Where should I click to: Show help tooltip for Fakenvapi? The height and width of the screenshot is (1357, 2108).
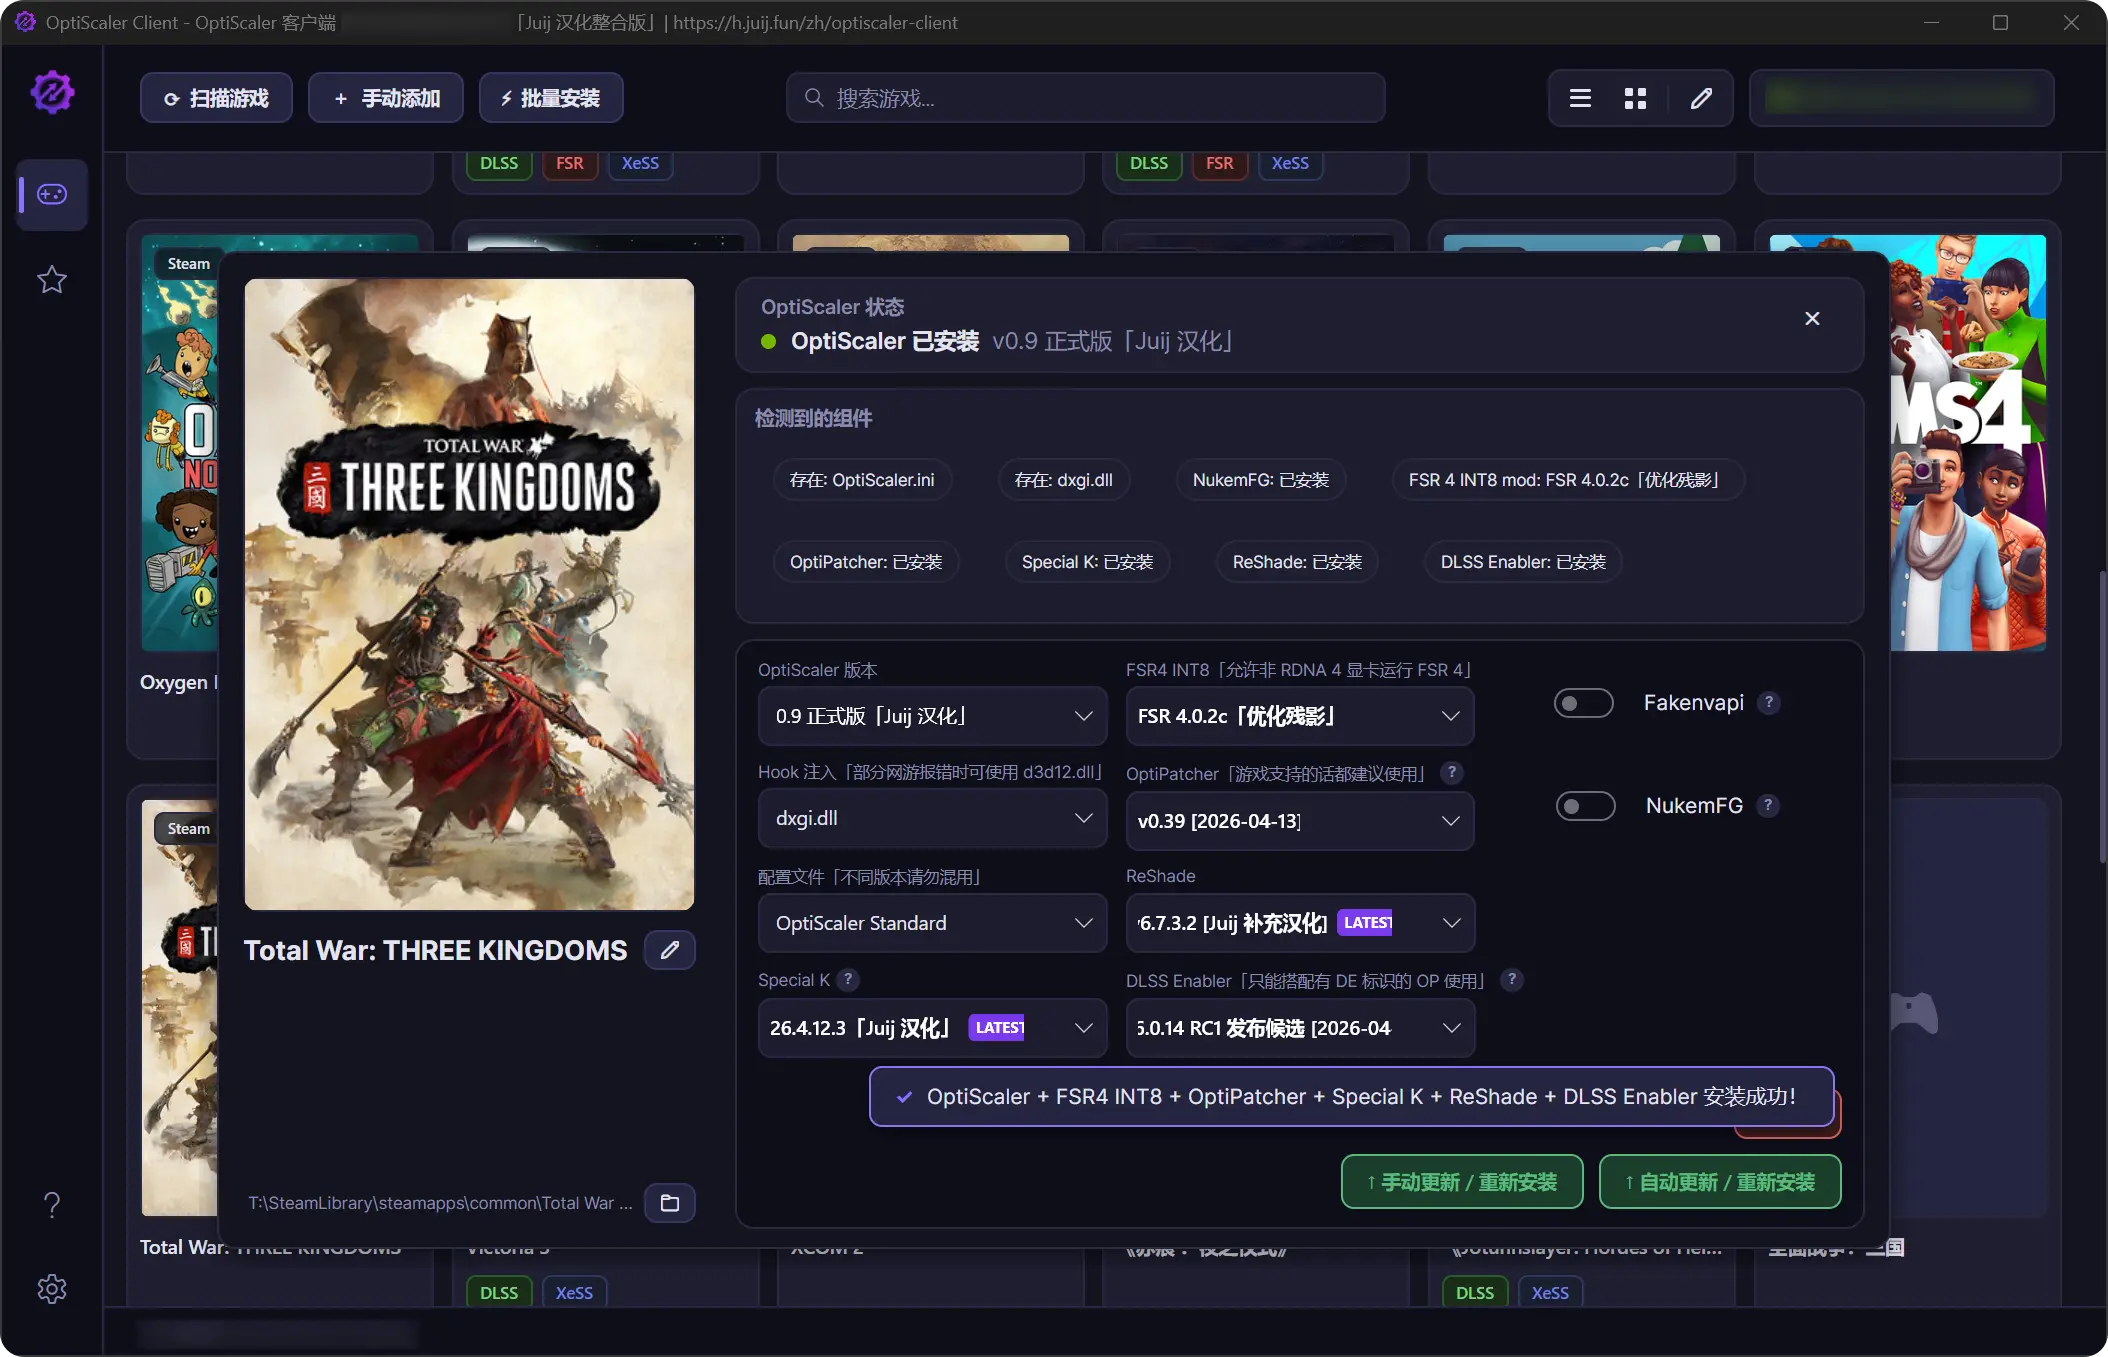[1769, 703]
